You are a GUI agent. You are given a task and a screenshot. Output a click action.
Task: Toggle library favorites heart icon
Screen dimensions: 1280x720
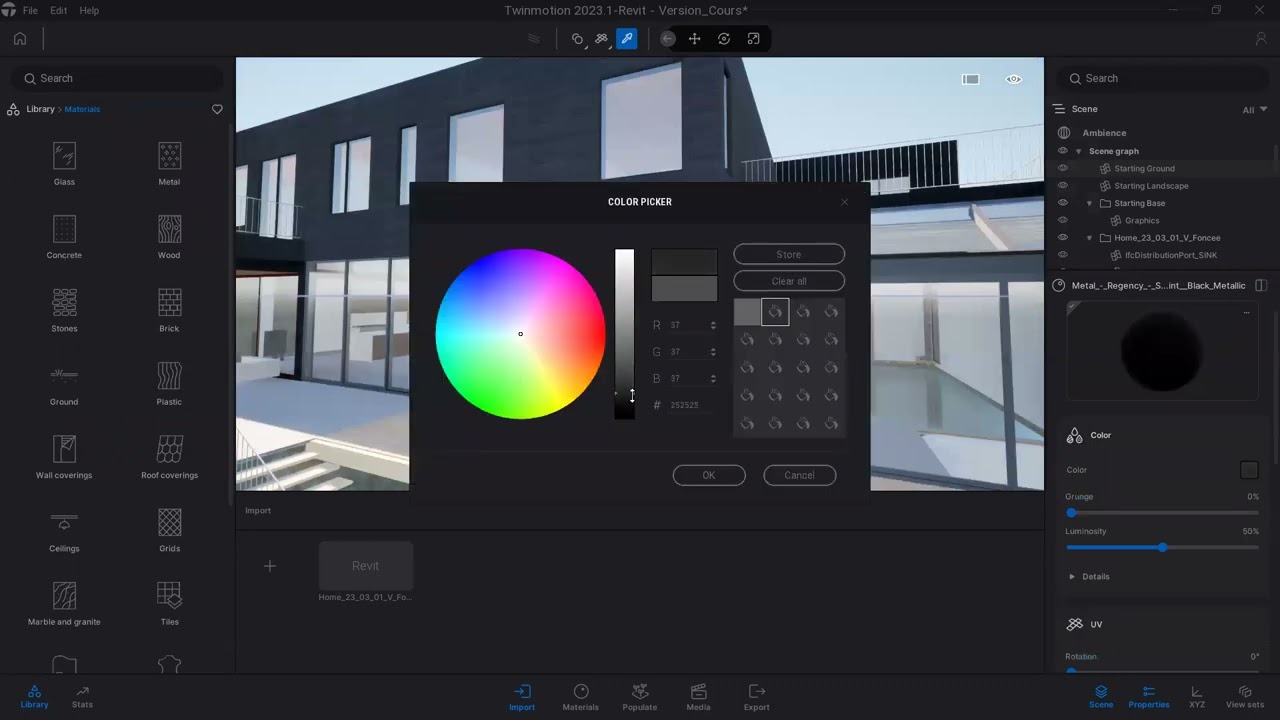pos(217,109)
